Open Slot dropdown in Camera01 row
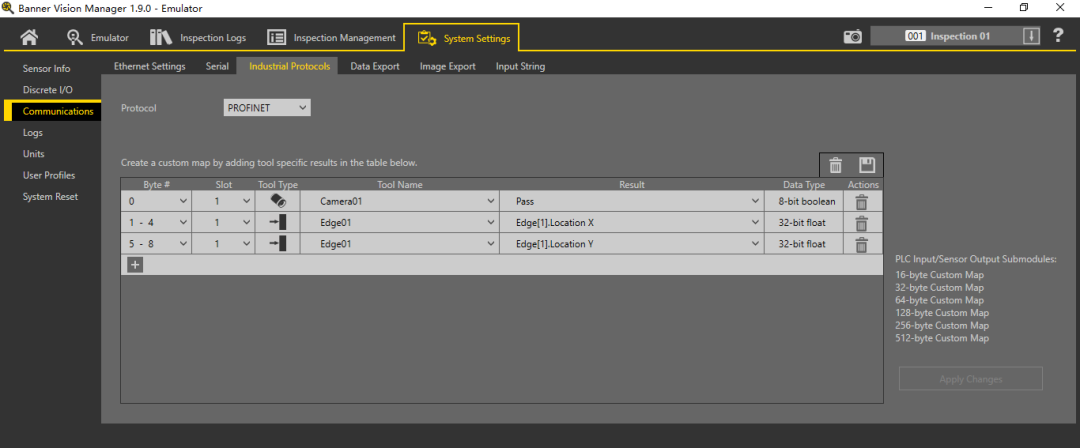 pos(223,202)
